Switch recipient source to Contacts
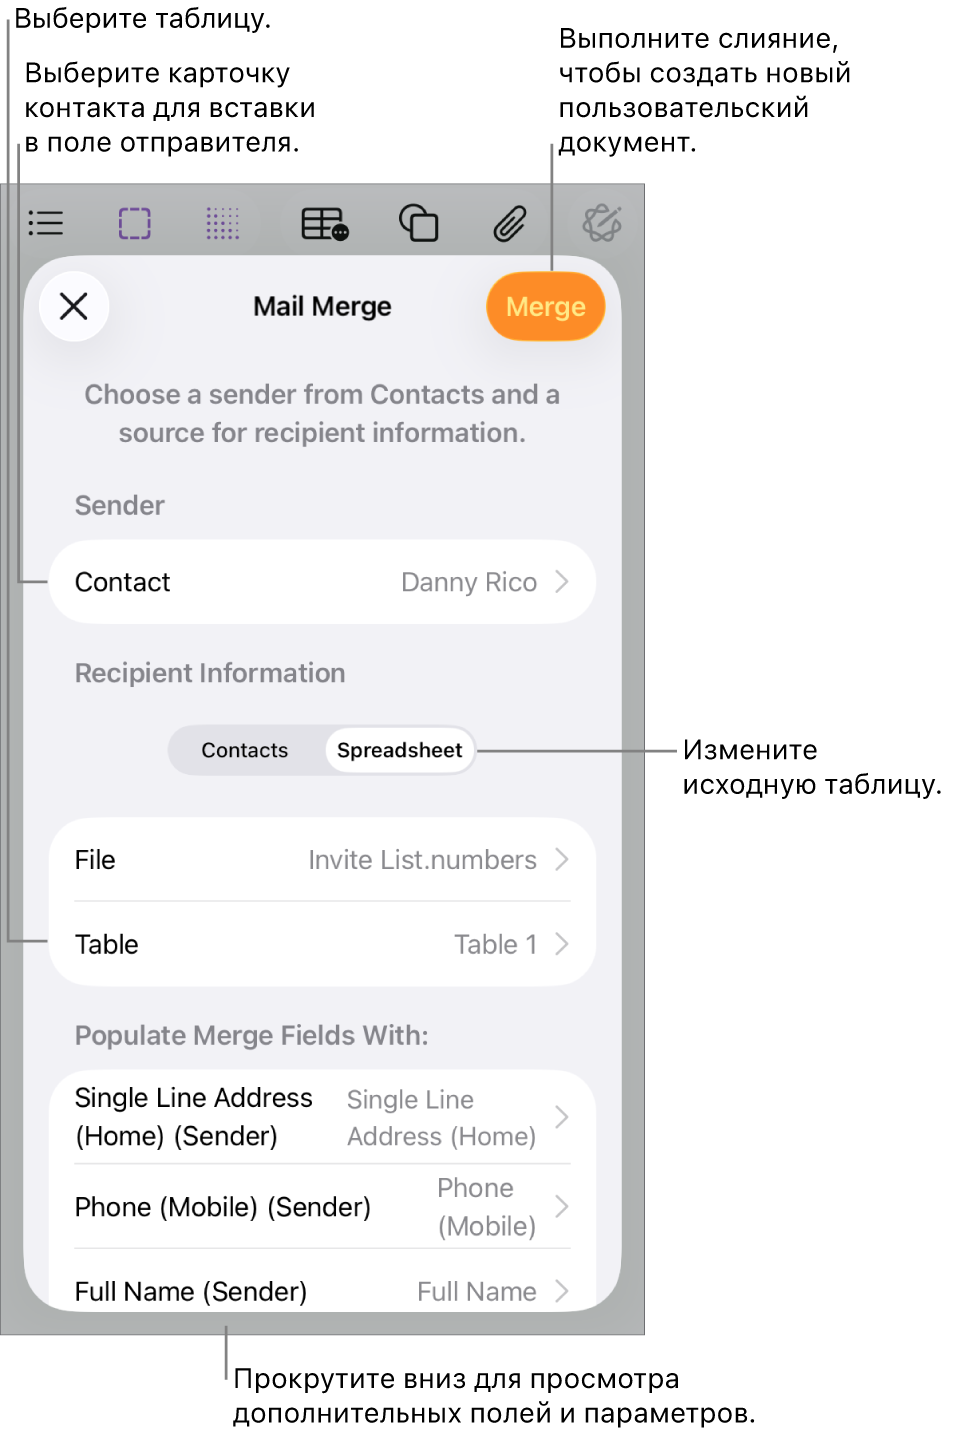Screen dimensions: 963x1442 click(x=245, y=750)
